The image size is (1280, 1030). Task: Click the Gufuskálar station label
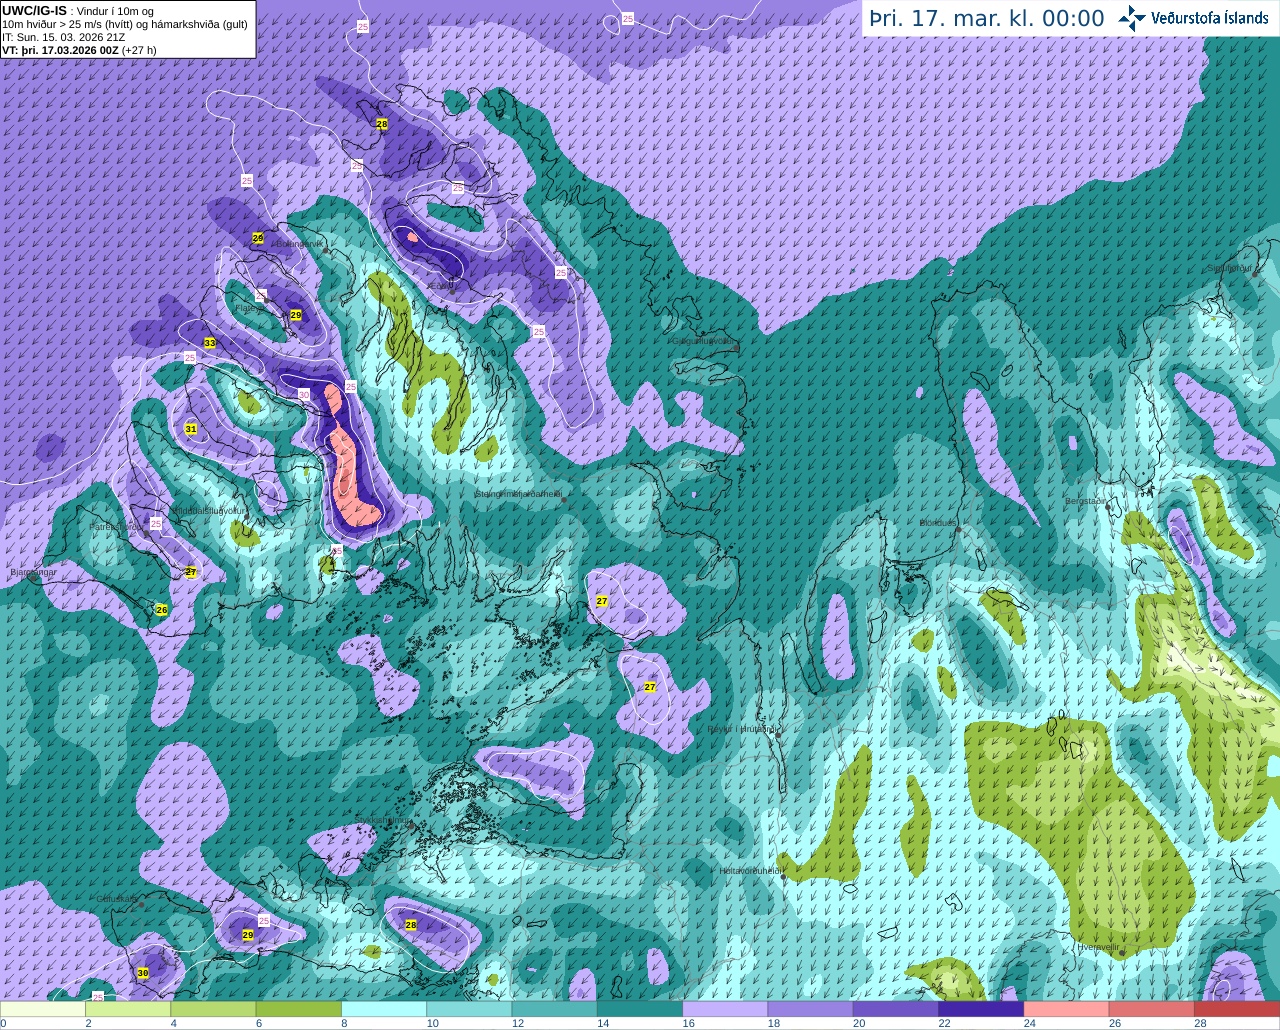click(x=117, y=899)
